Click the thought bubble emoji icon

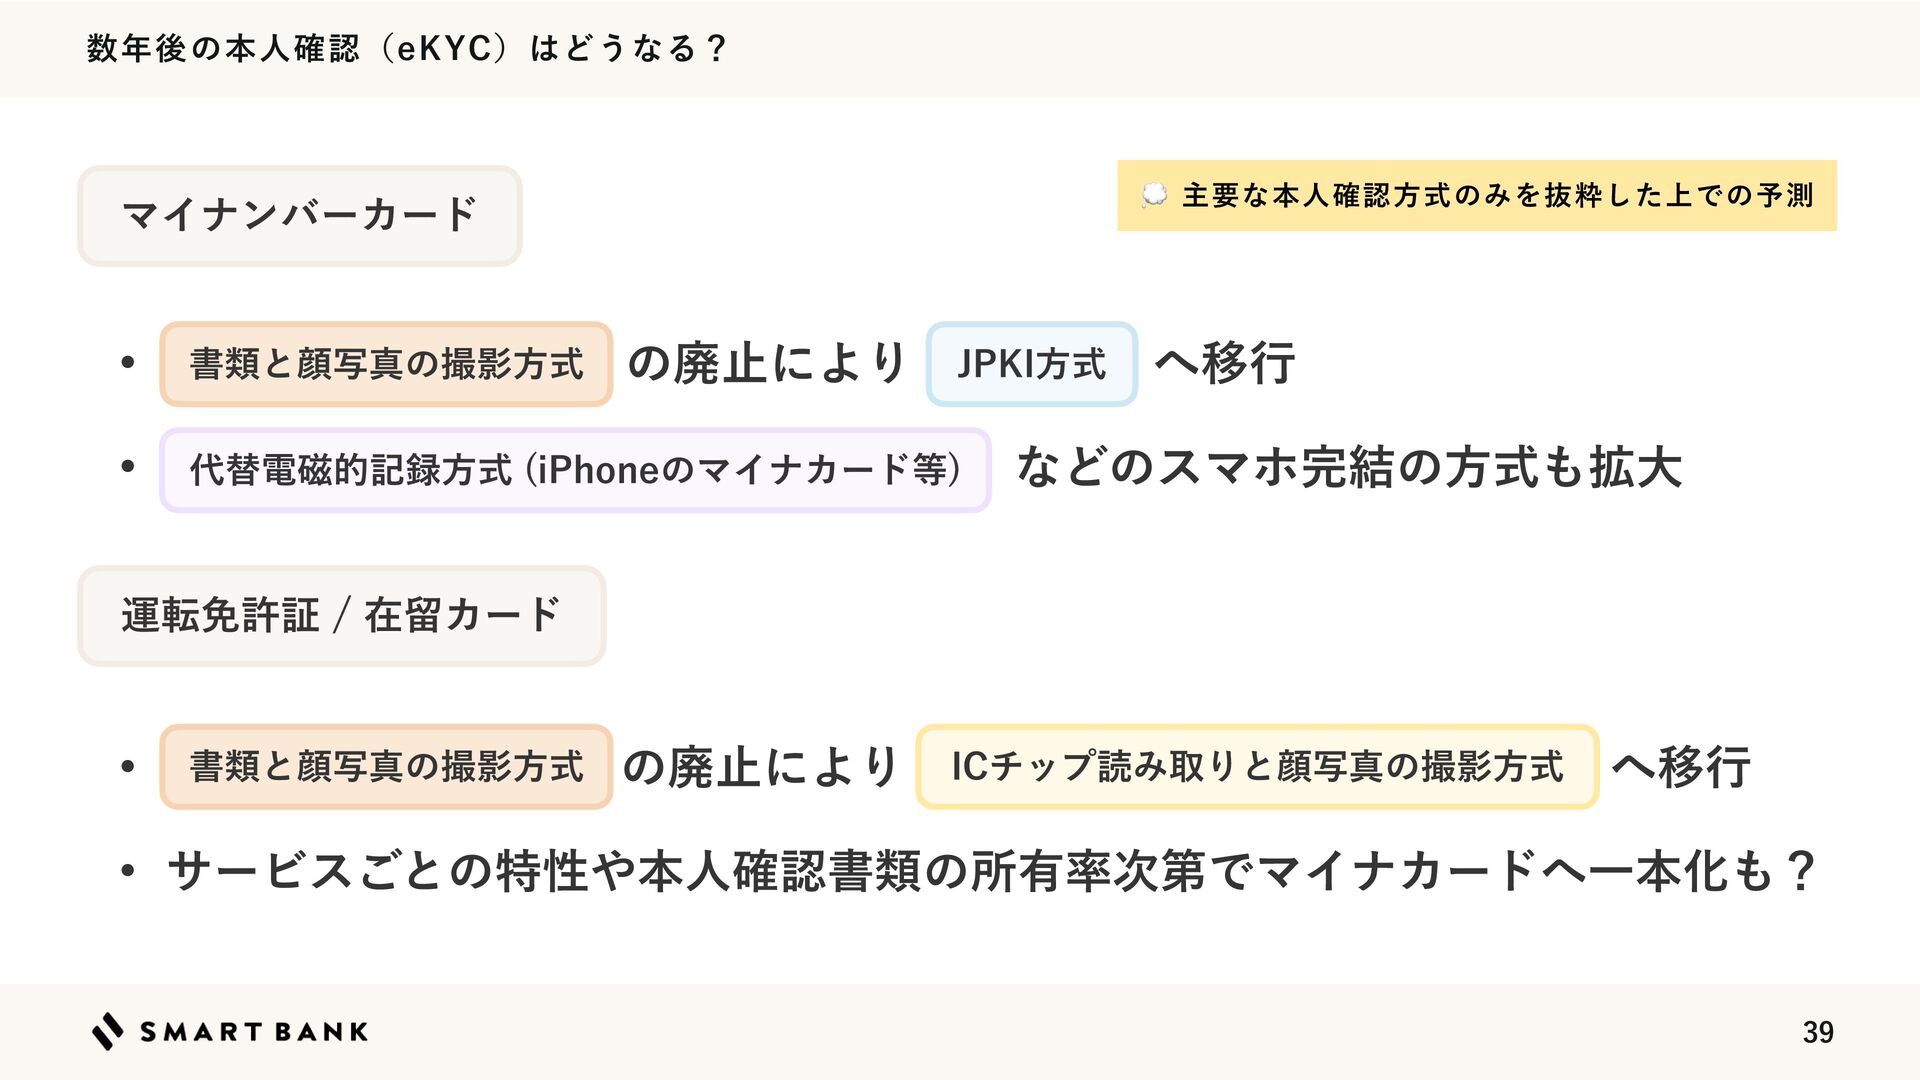(1154, 196)
